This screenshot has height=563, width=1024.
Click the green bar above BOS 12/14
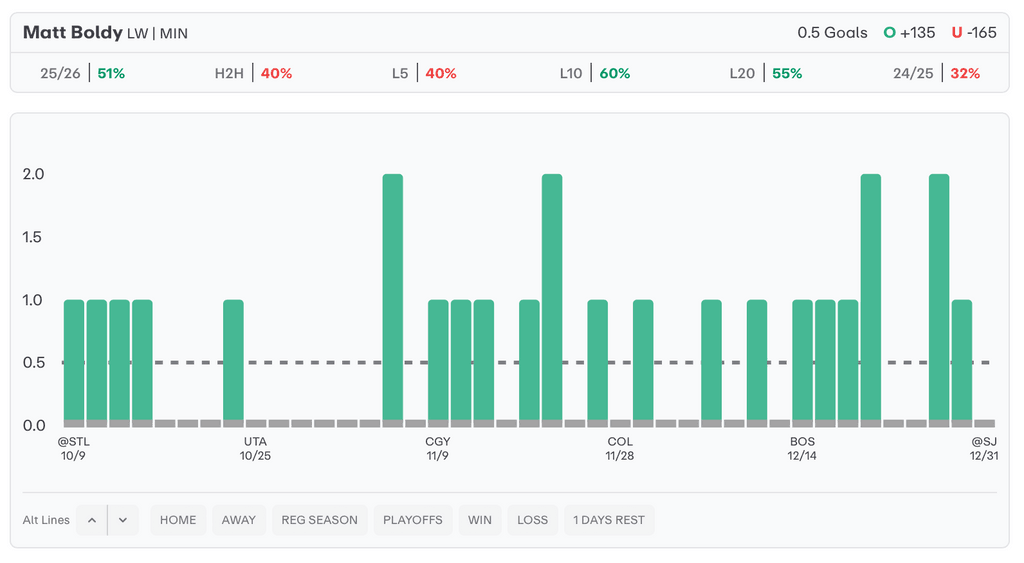[802, 360]
